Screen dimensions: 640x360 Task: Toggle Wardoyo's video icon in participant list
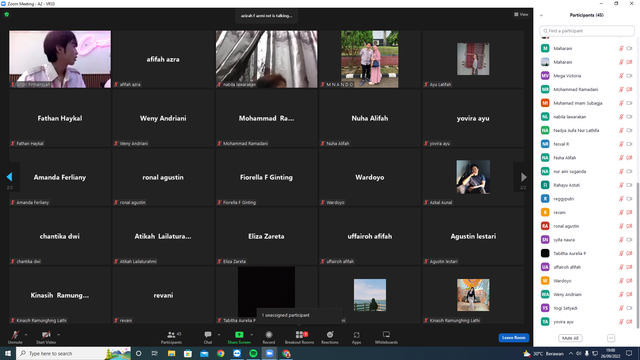pyautogui.click(x=629, y=281)
